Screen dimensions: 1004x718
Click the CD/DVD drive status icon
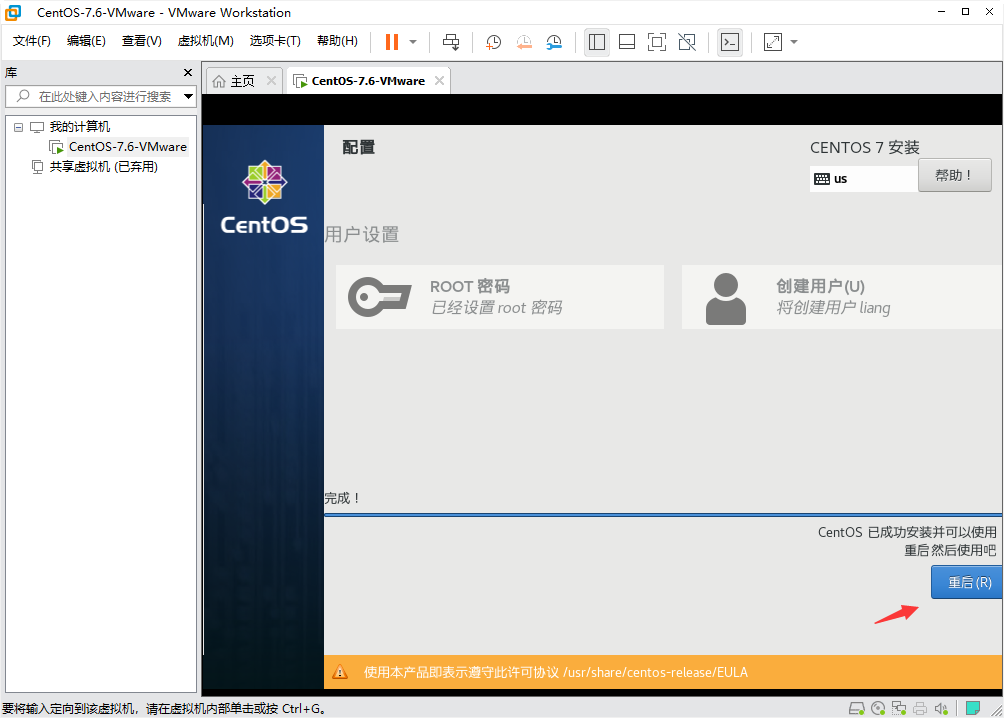(x=878, y=708)
